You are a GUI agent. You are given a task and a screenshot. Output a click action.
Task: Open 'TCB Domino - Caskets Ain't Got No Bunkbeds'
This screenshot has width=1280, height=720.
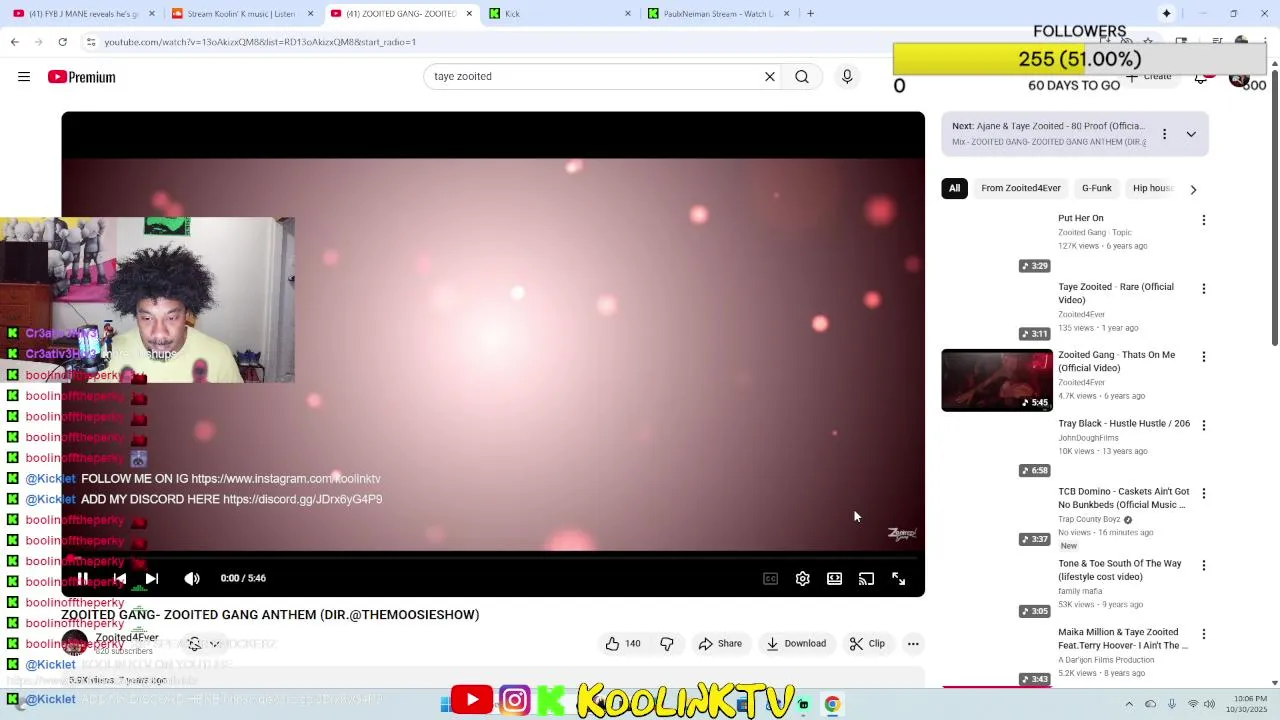point(1124,498)
